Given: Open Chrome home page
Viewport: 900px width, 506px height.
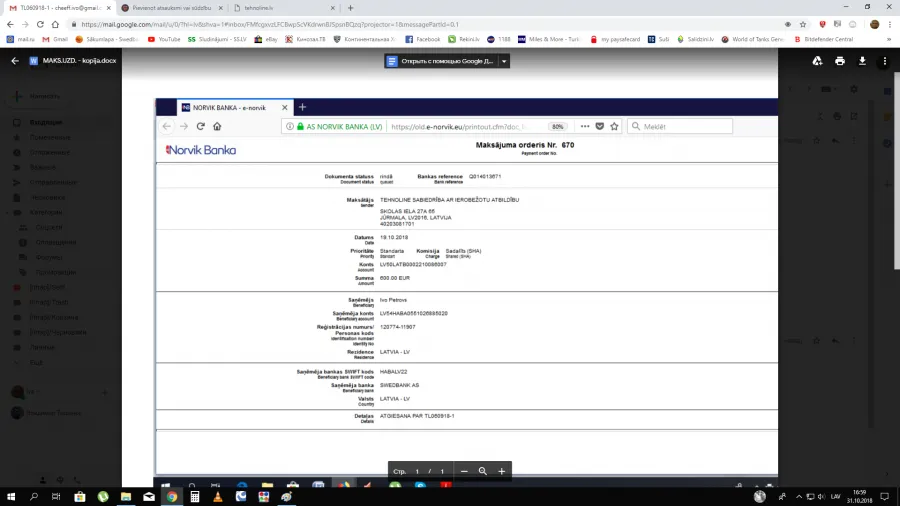Looking at the screenshot, I should pos(55,25).
